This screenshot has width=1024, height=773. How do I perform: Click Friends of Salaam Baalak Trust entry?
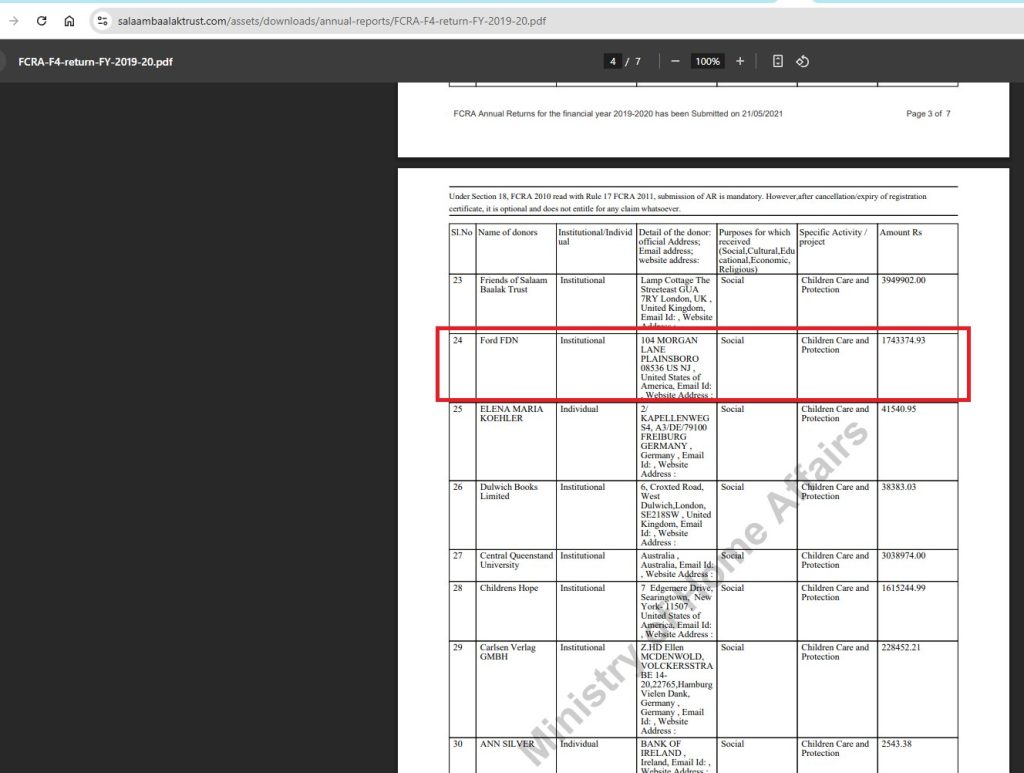[513, 285]
